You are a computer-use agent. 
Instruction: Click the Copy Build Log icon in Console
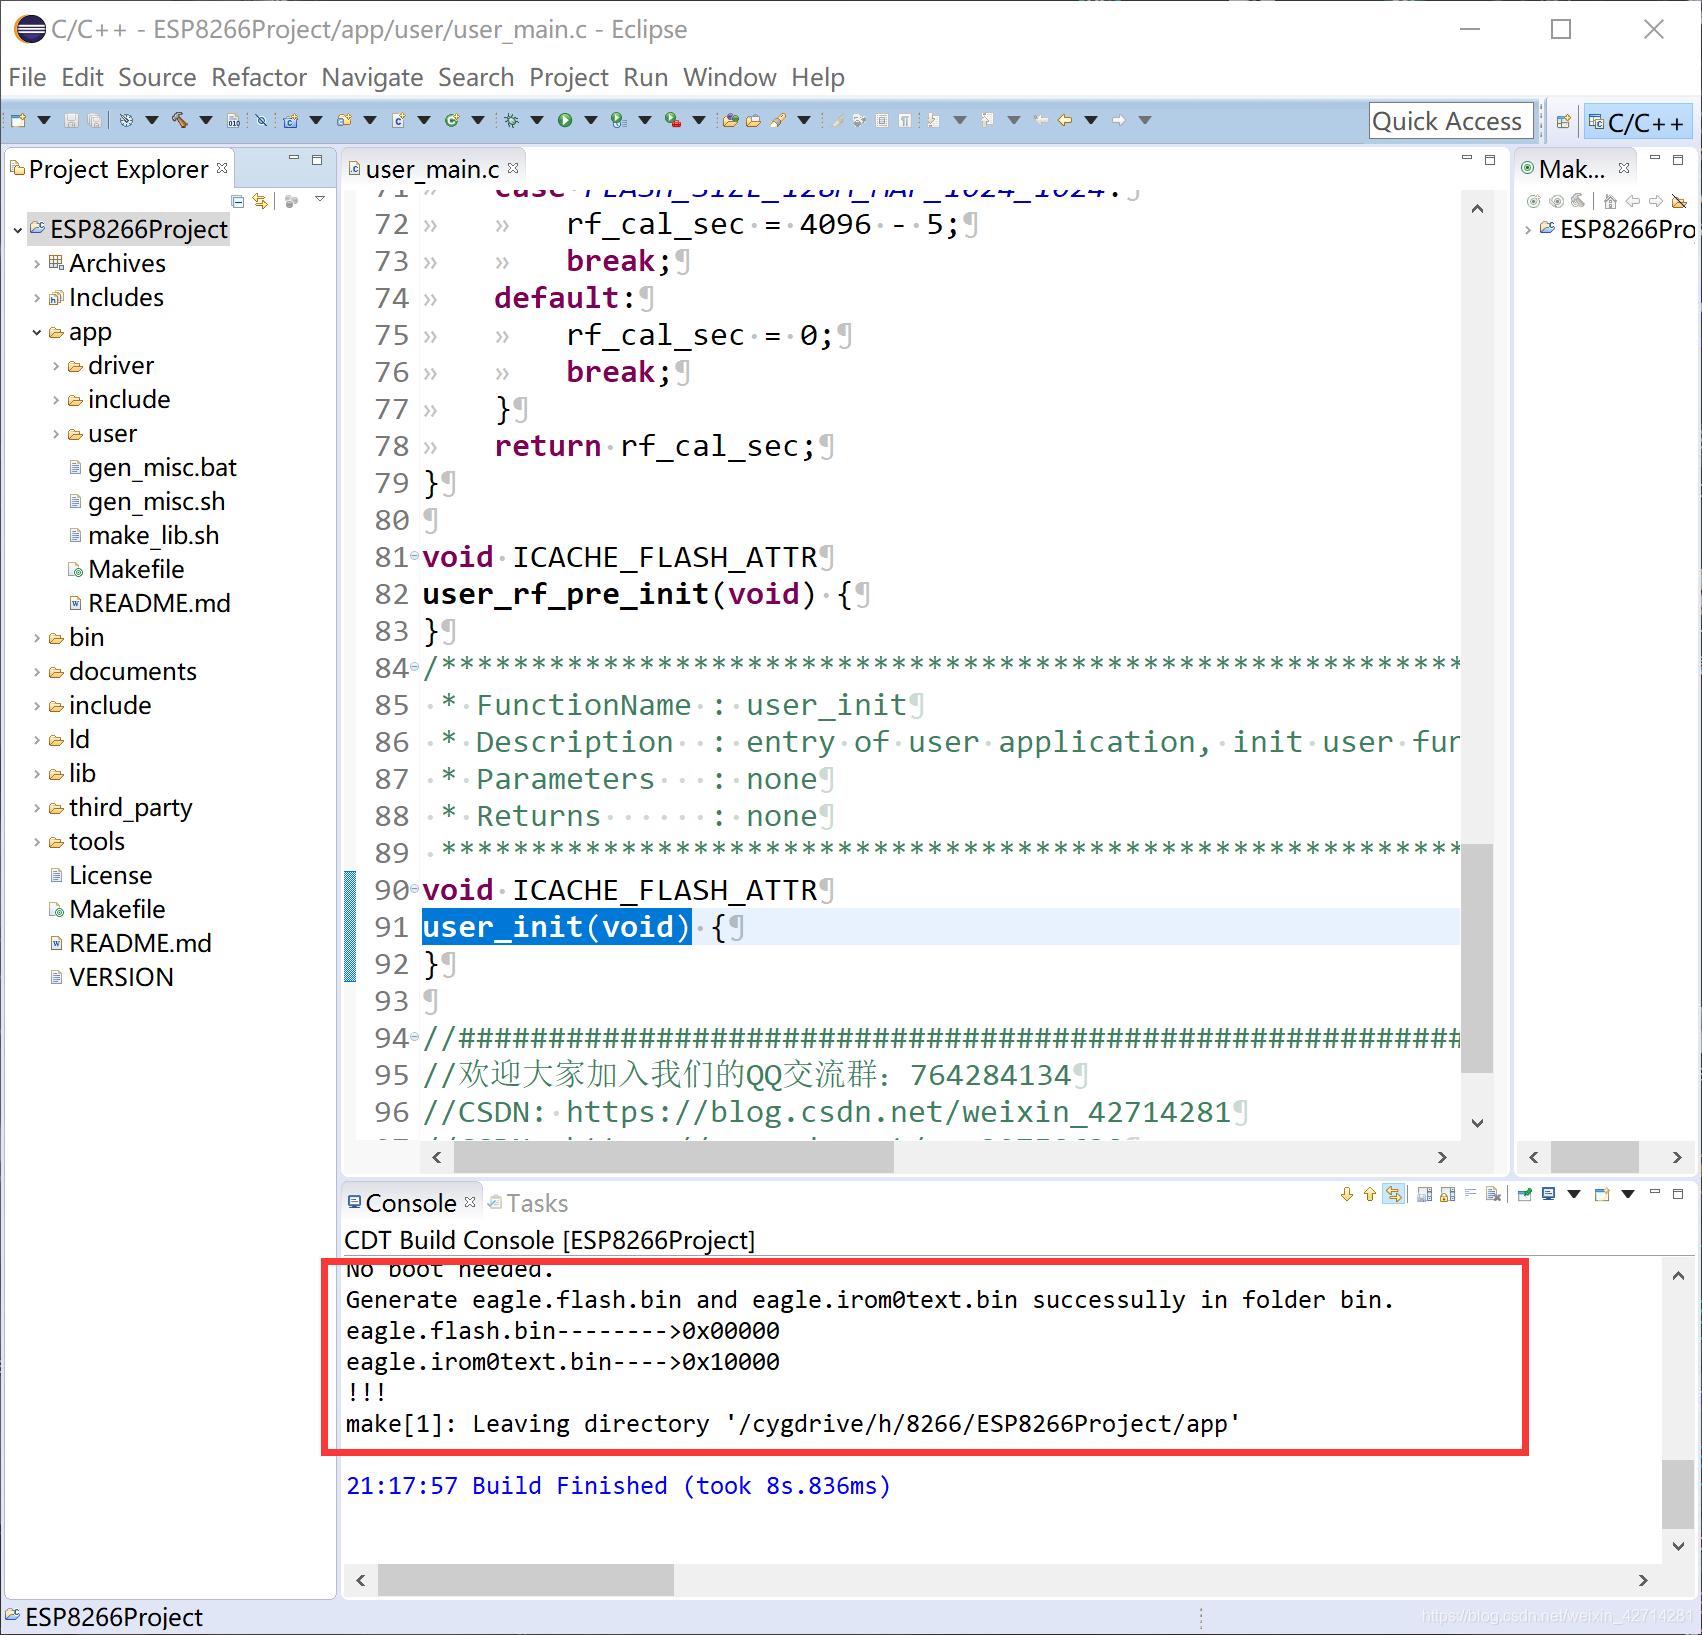pos(1425,1194)
